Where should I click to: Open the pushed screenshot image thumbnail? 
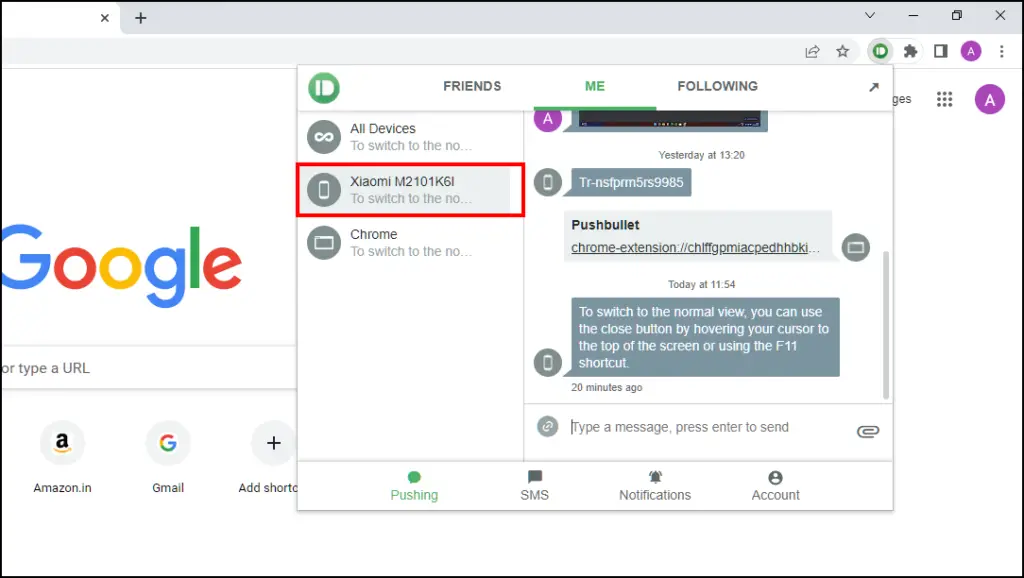tap(669, 120)
